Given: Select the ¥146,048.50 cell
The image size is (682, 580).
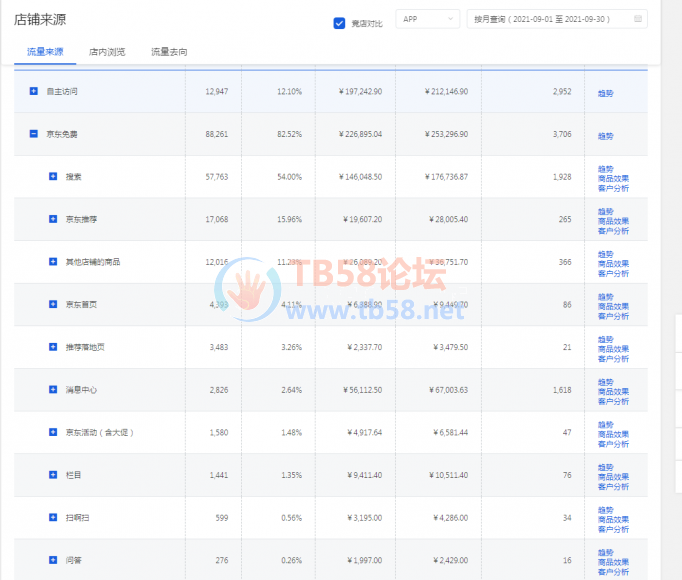Looking at the screenshot, I should coord(361,177).
